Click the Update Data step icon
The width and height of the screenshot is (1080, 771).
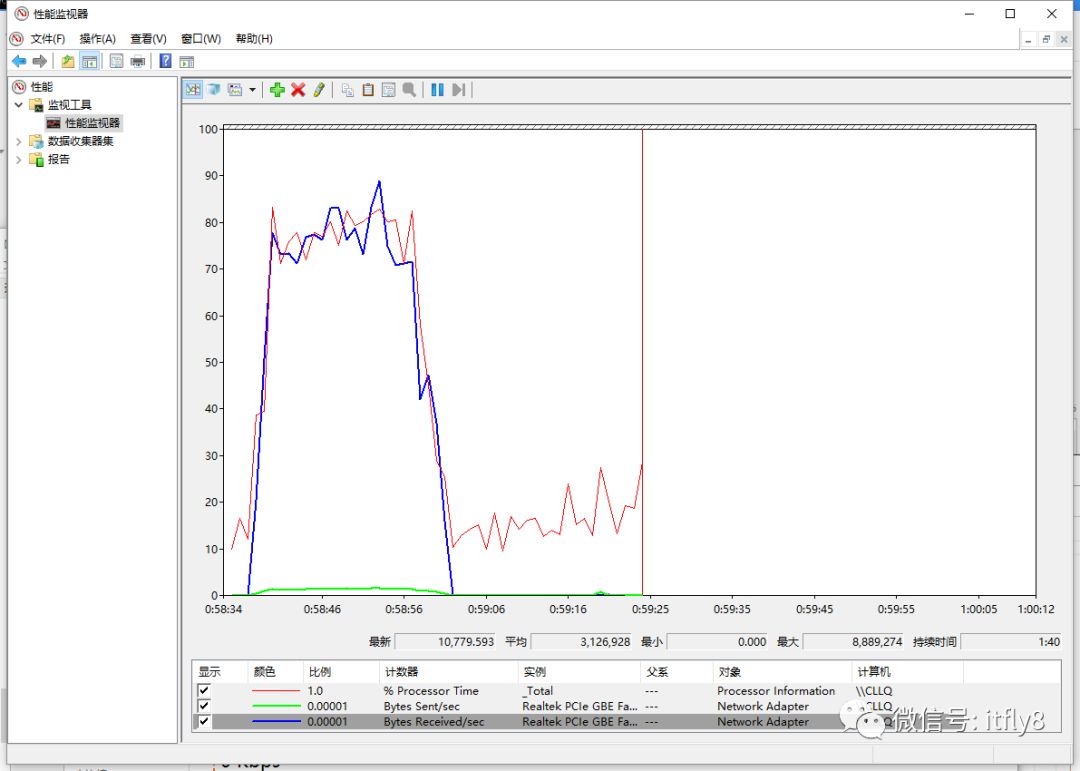(459, 90)
